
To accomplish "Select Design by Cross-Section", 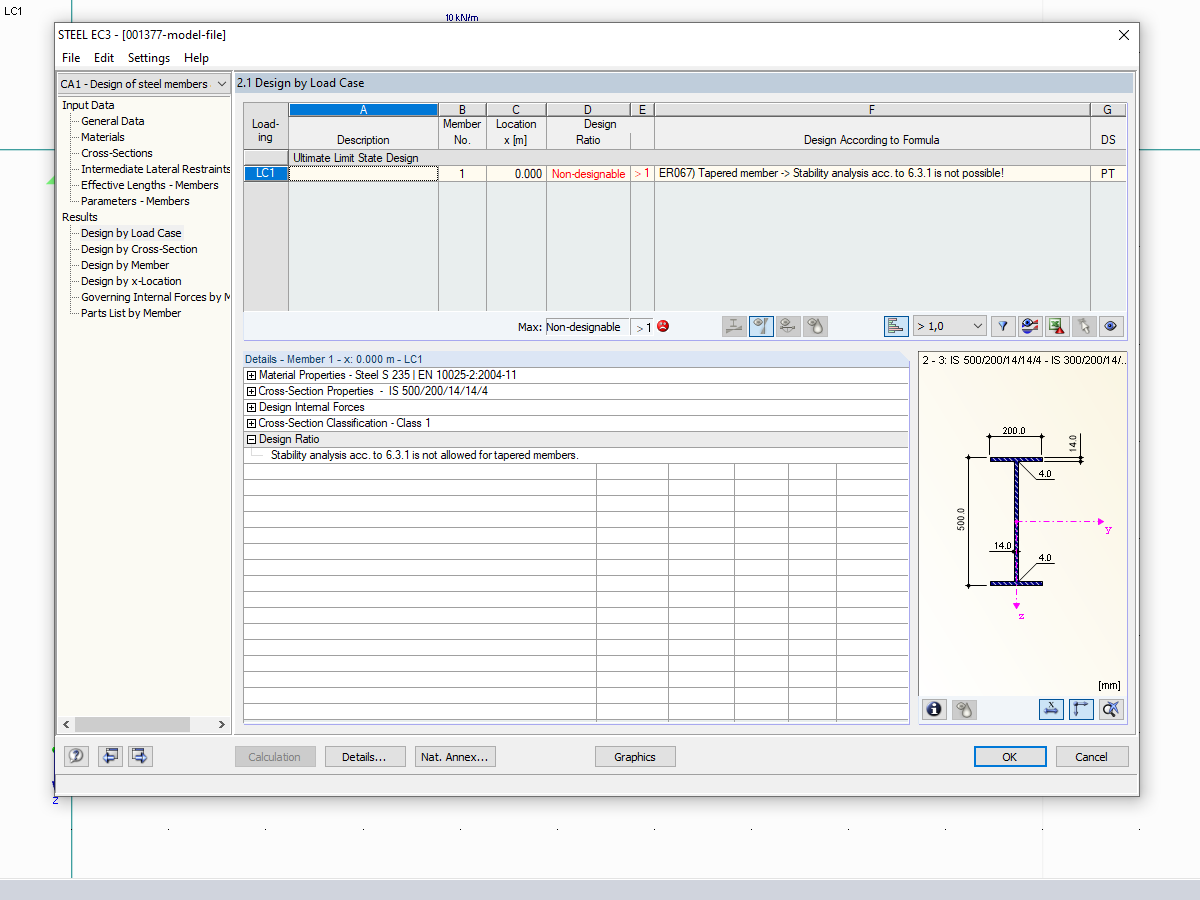I will tap(139, 249).
